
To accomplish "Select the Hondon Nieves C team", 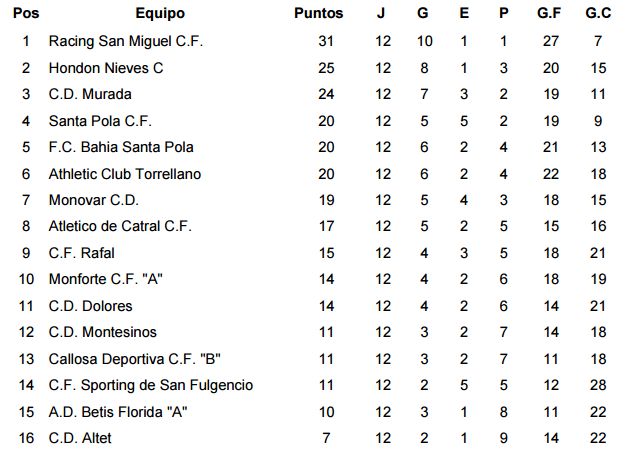I will [105, 68].
